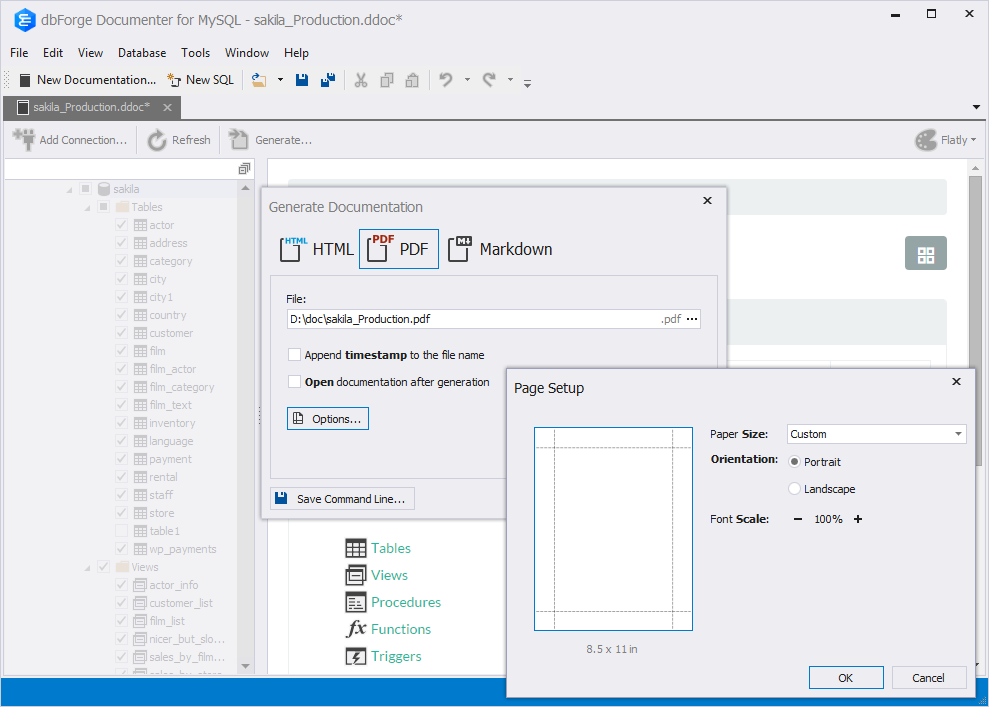This screenshot has width=989, height=707.
Task: Click the Views icon in the preview
Action: 356,575
